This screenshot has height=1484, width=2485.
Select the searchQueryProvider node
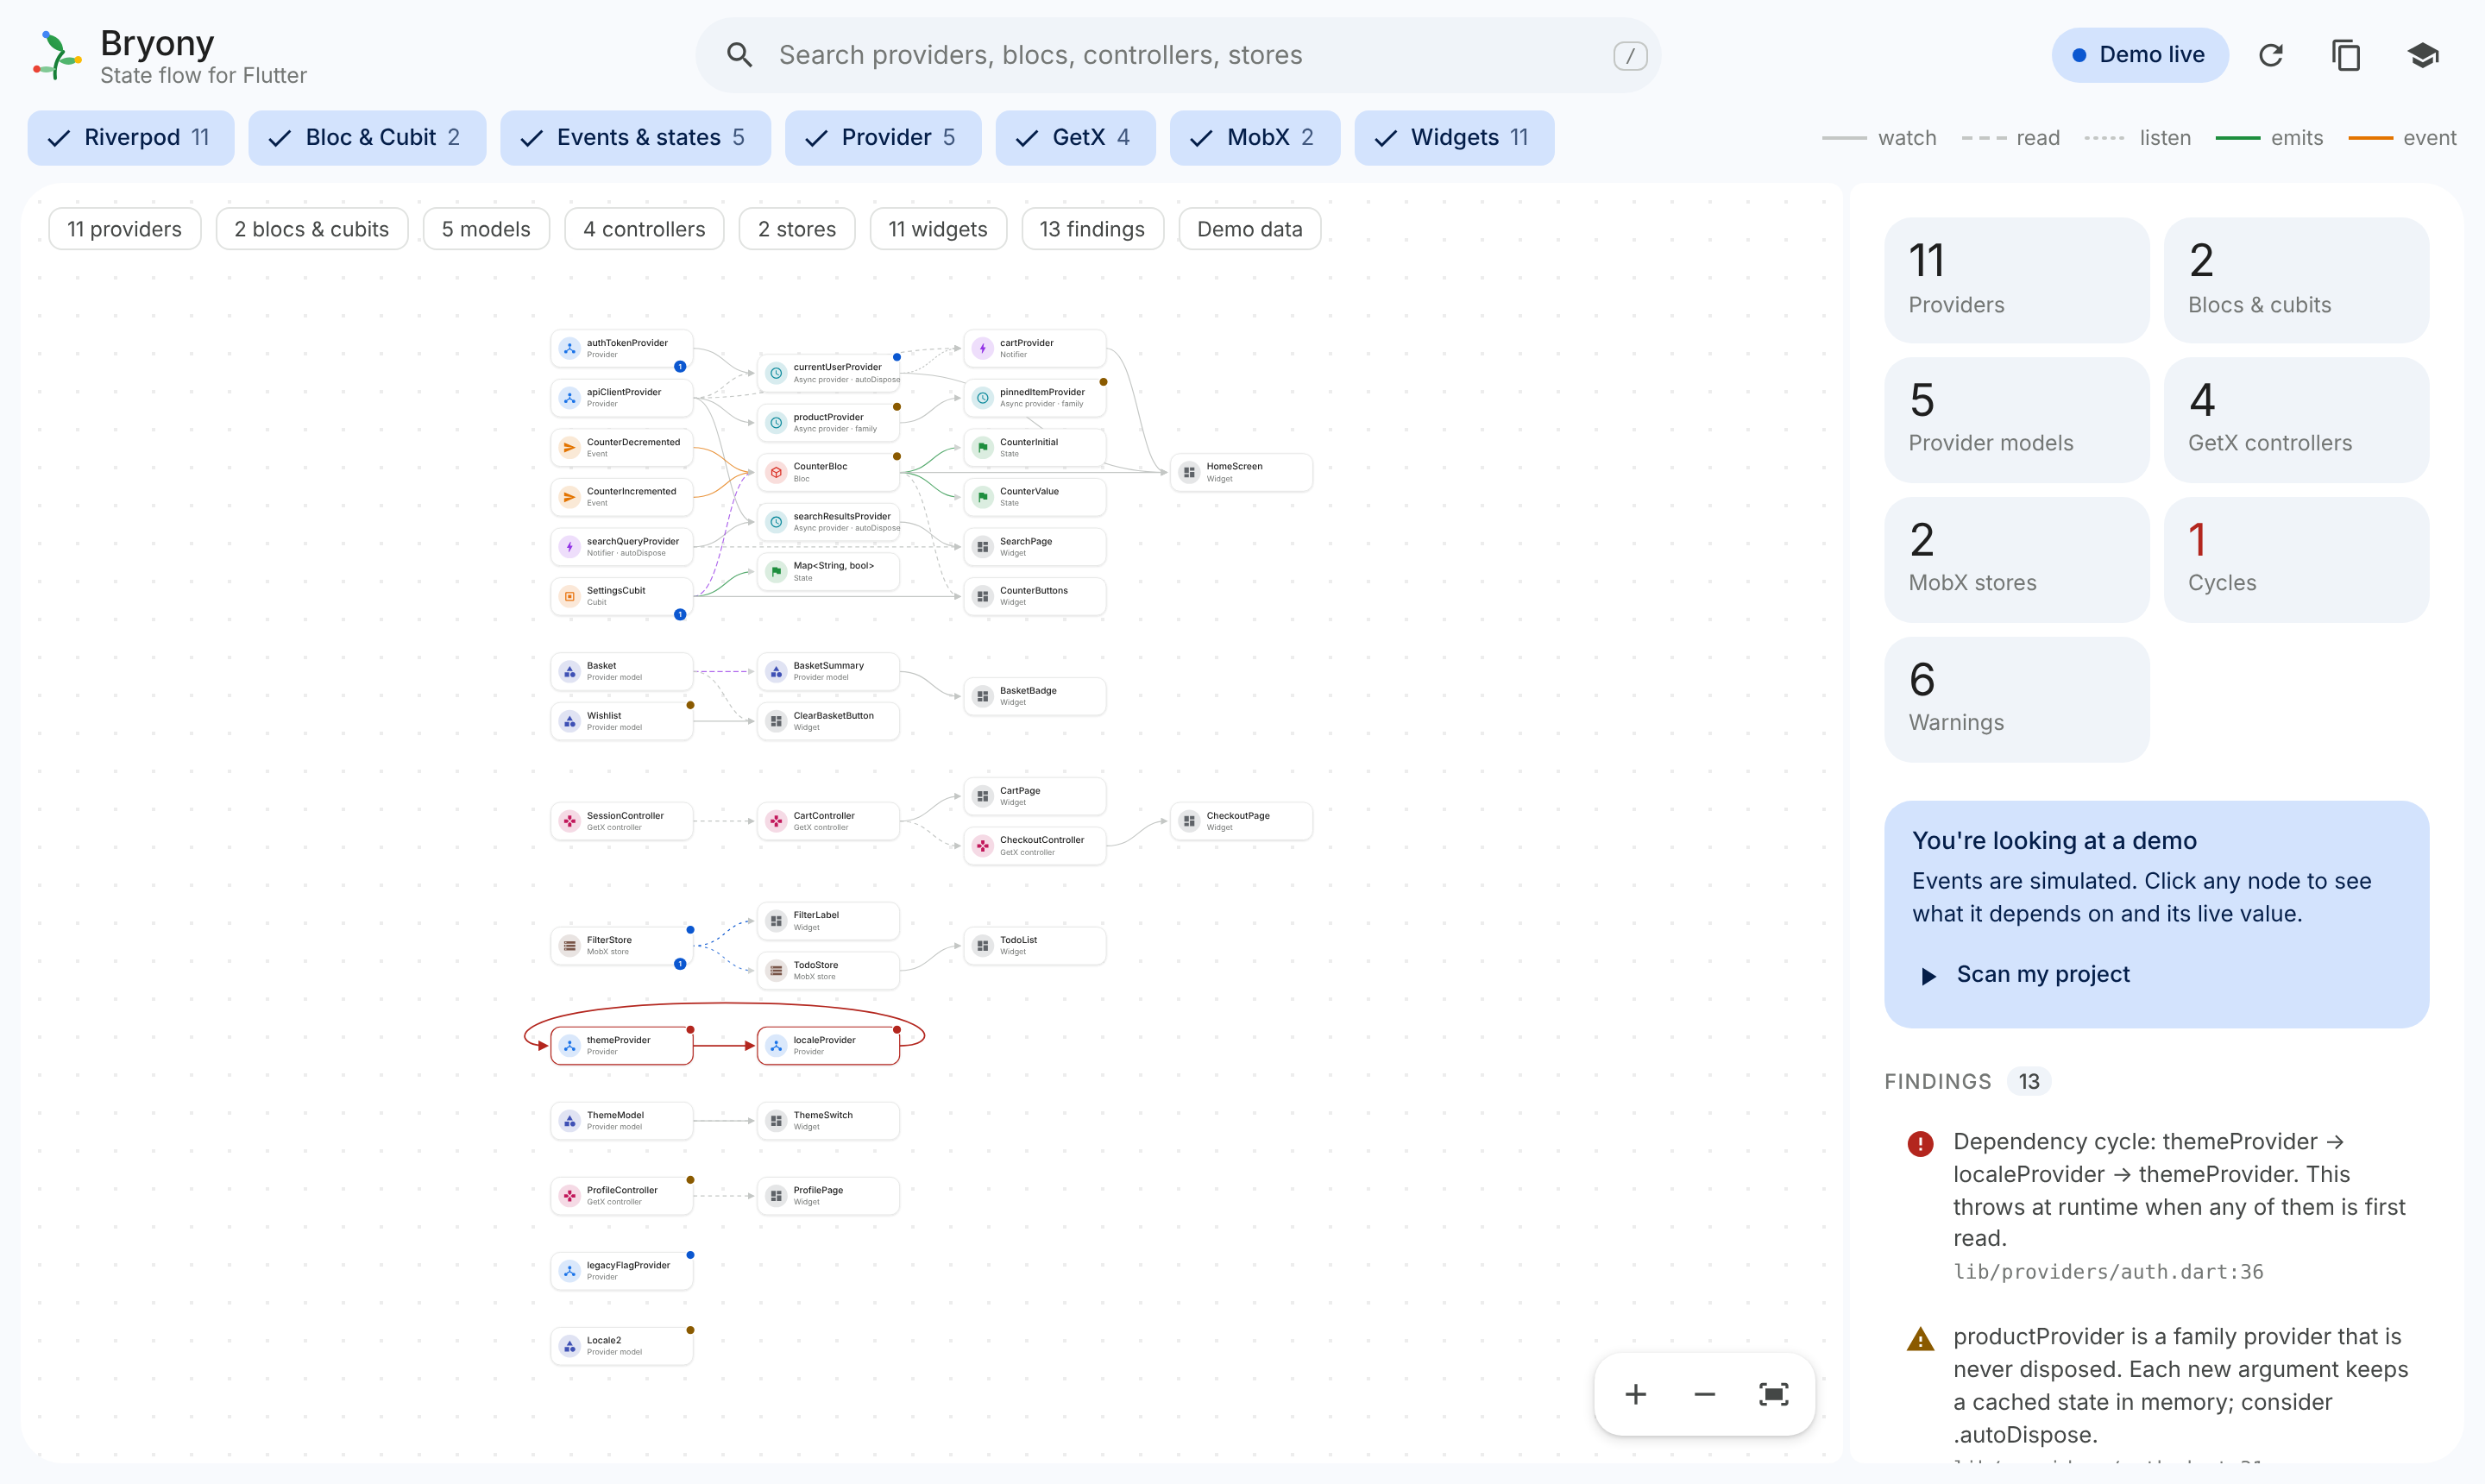point(622,546)
